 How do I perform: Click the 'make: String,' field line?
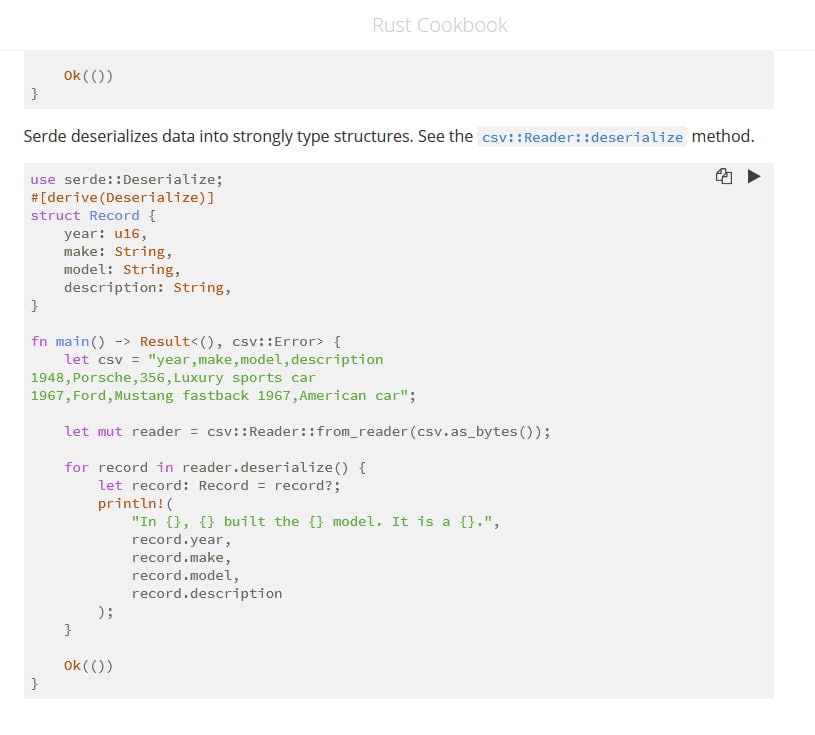(x=118, y=252)
